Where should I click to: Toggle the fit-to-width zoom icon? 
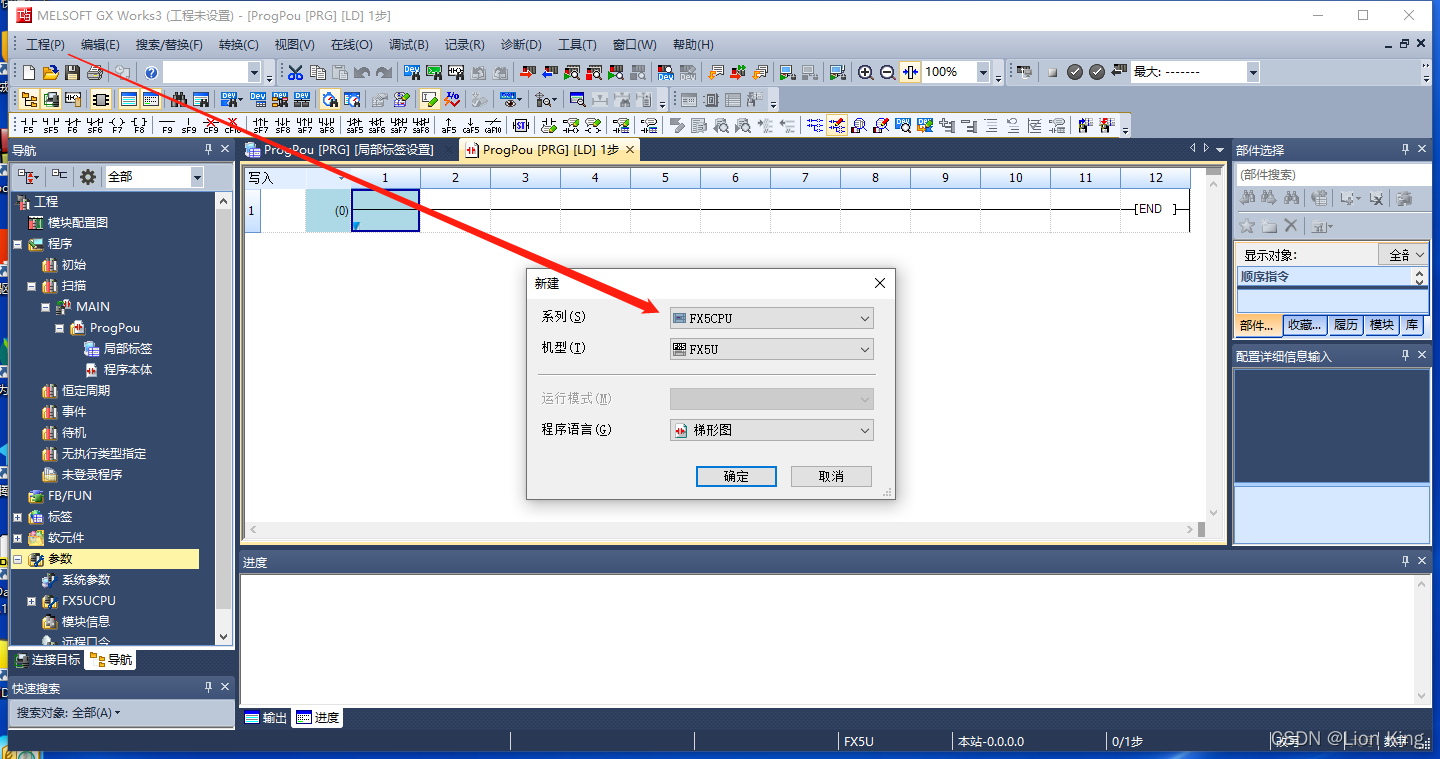click(x=910, y=72)
